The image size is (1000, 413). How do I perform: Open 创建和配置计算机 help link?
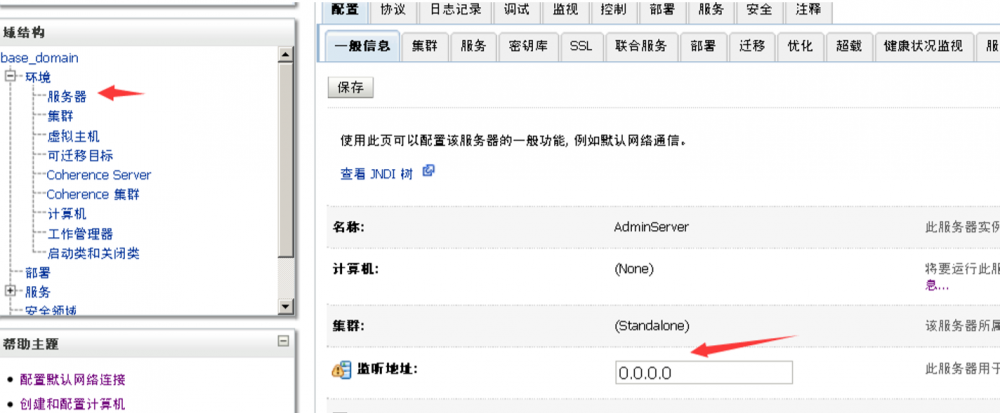[x=73, y=404]
